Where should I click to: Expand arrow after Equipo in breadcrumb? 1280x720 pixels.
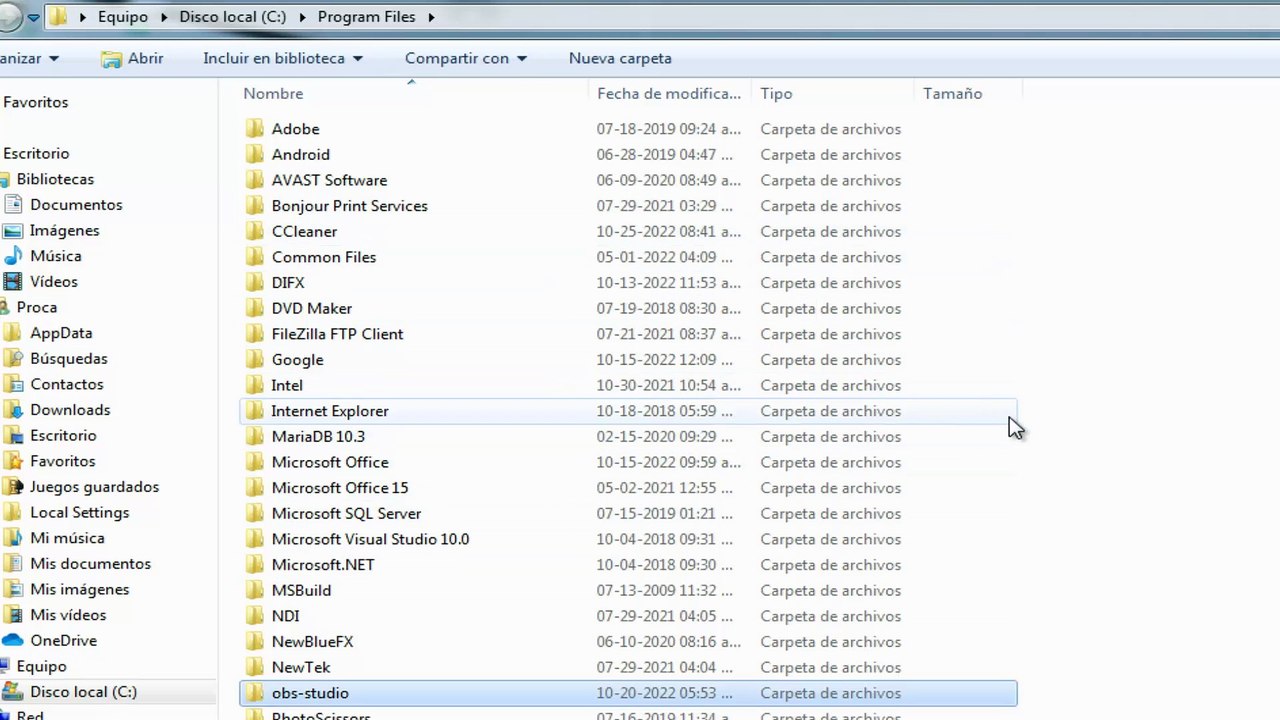164,17
